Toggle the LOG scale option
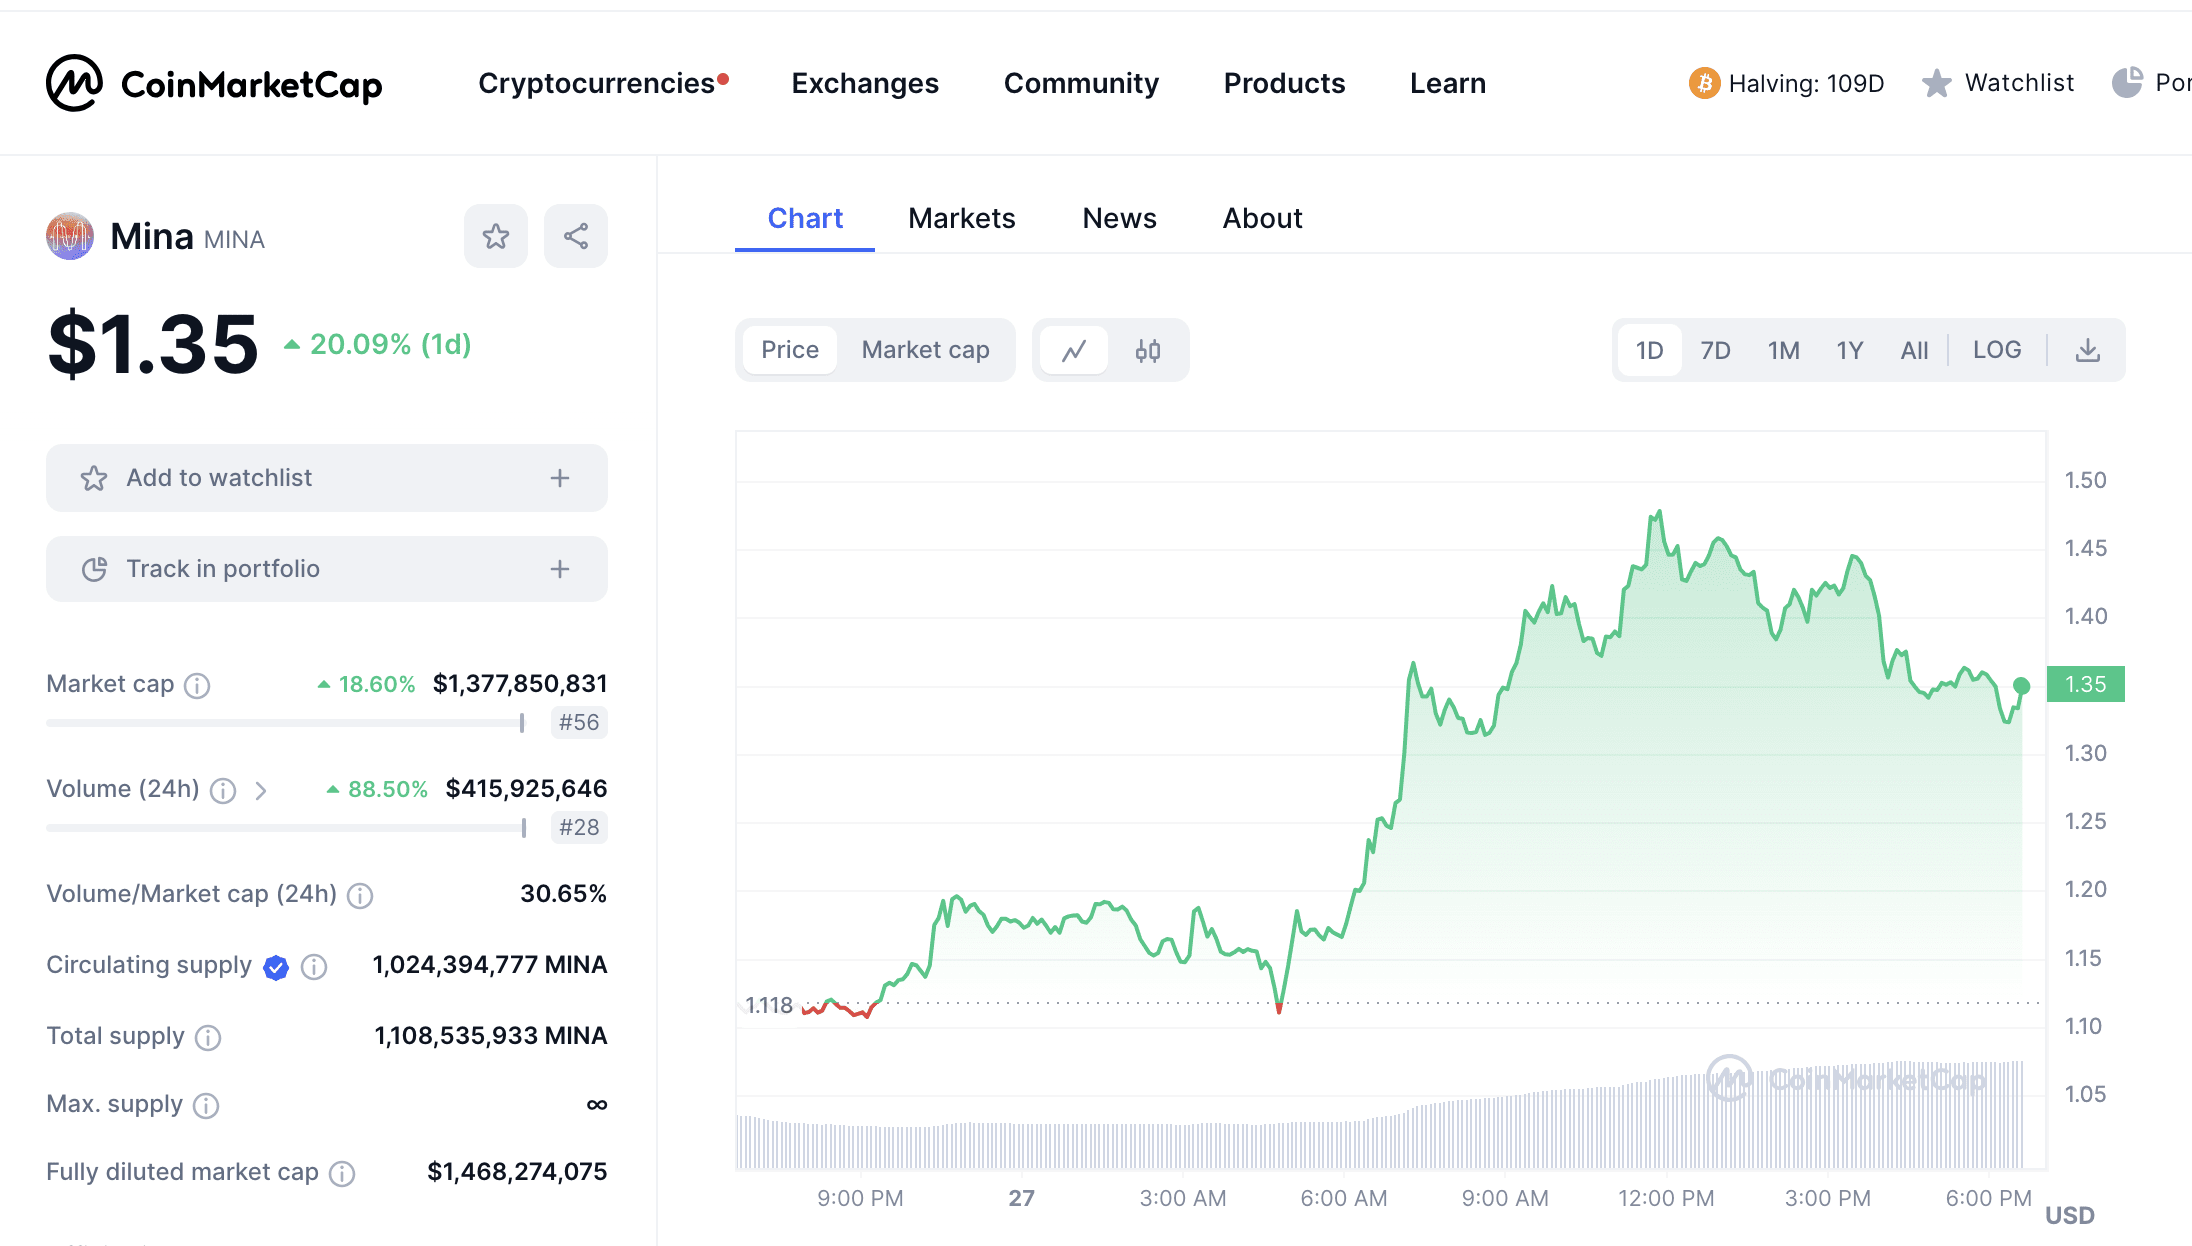 (1996, 350)
